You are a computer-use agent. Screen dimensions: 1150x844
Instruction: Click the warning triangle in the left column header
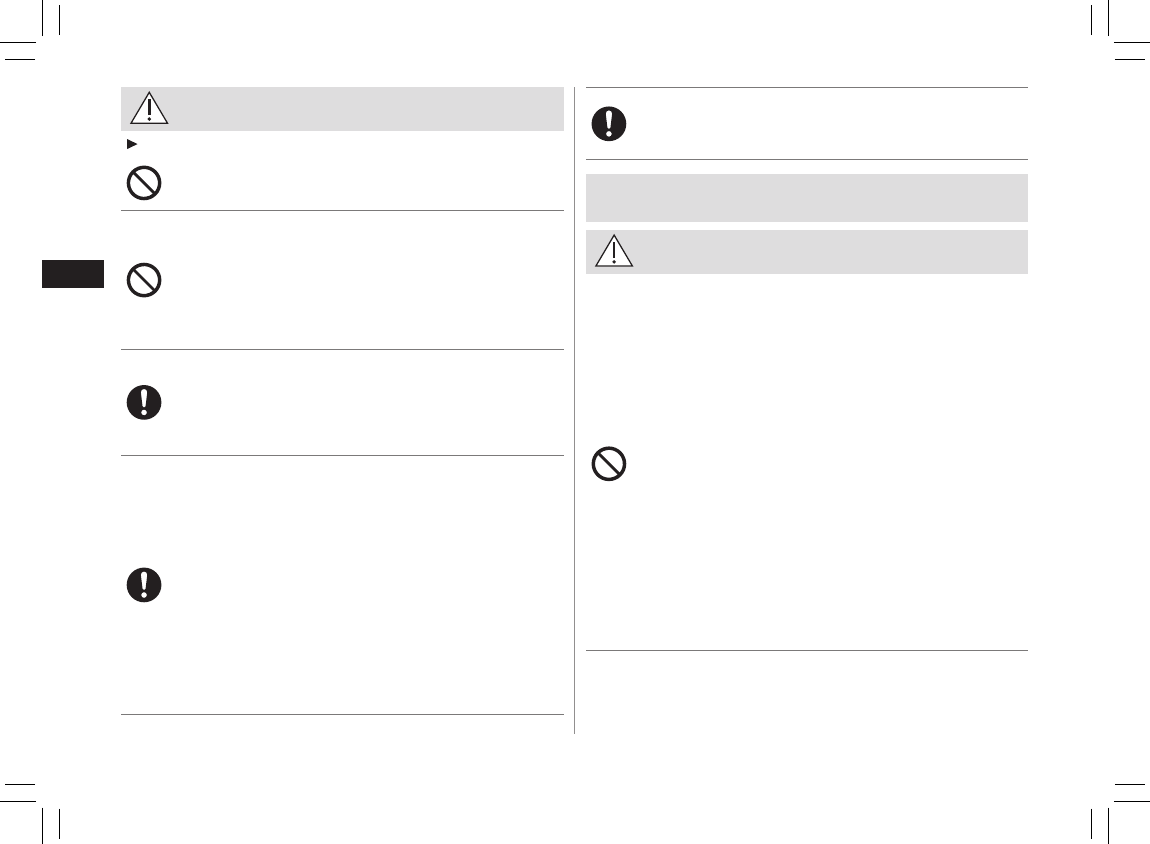pos(149,109)
